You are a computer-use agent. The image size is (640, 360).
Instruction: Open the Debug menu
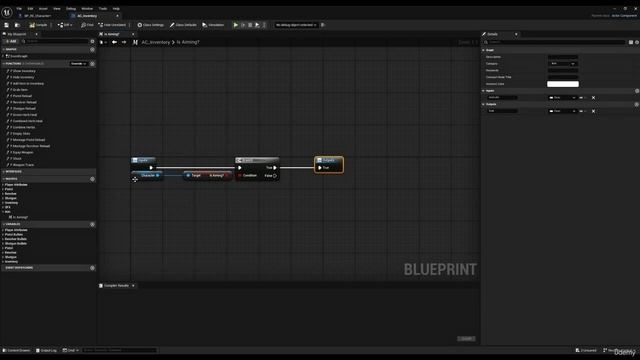point(71,9)
